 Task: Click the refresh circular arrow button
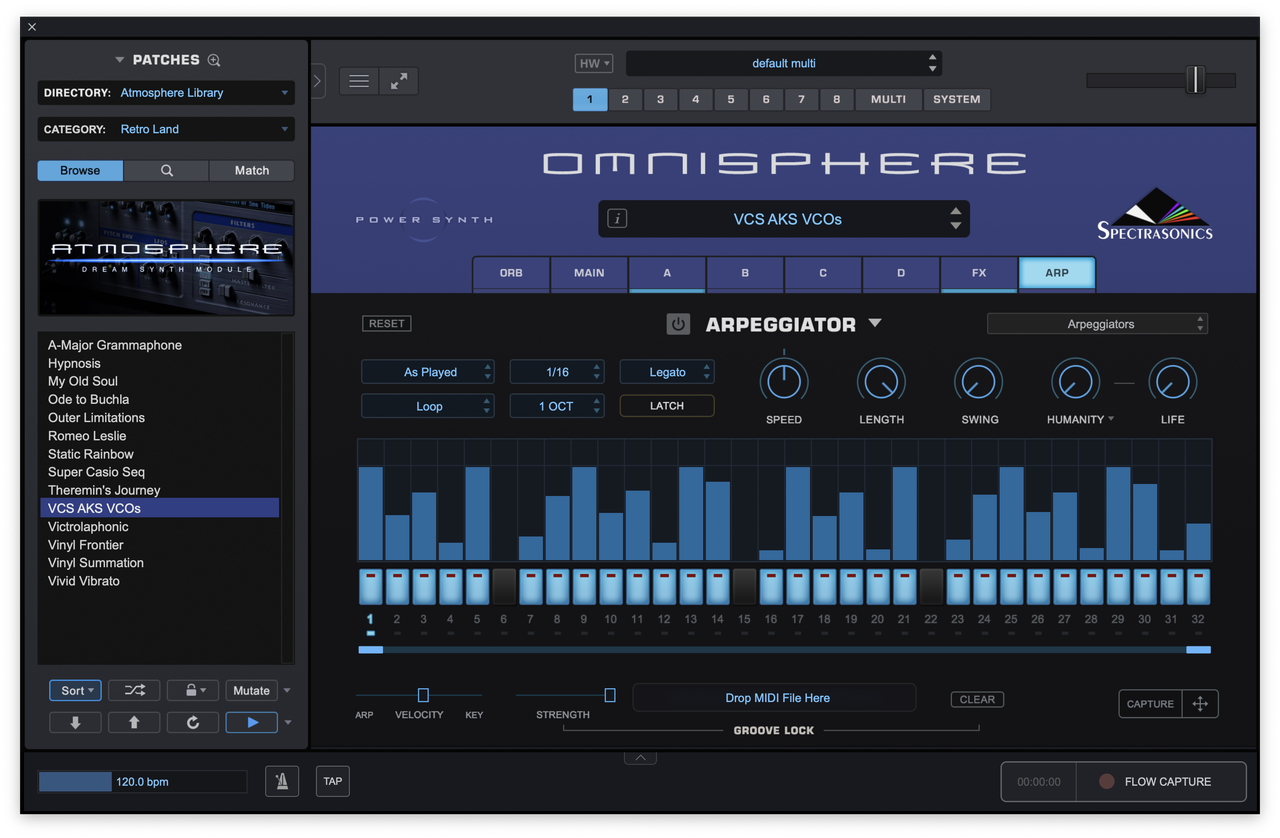click(193, 722)
